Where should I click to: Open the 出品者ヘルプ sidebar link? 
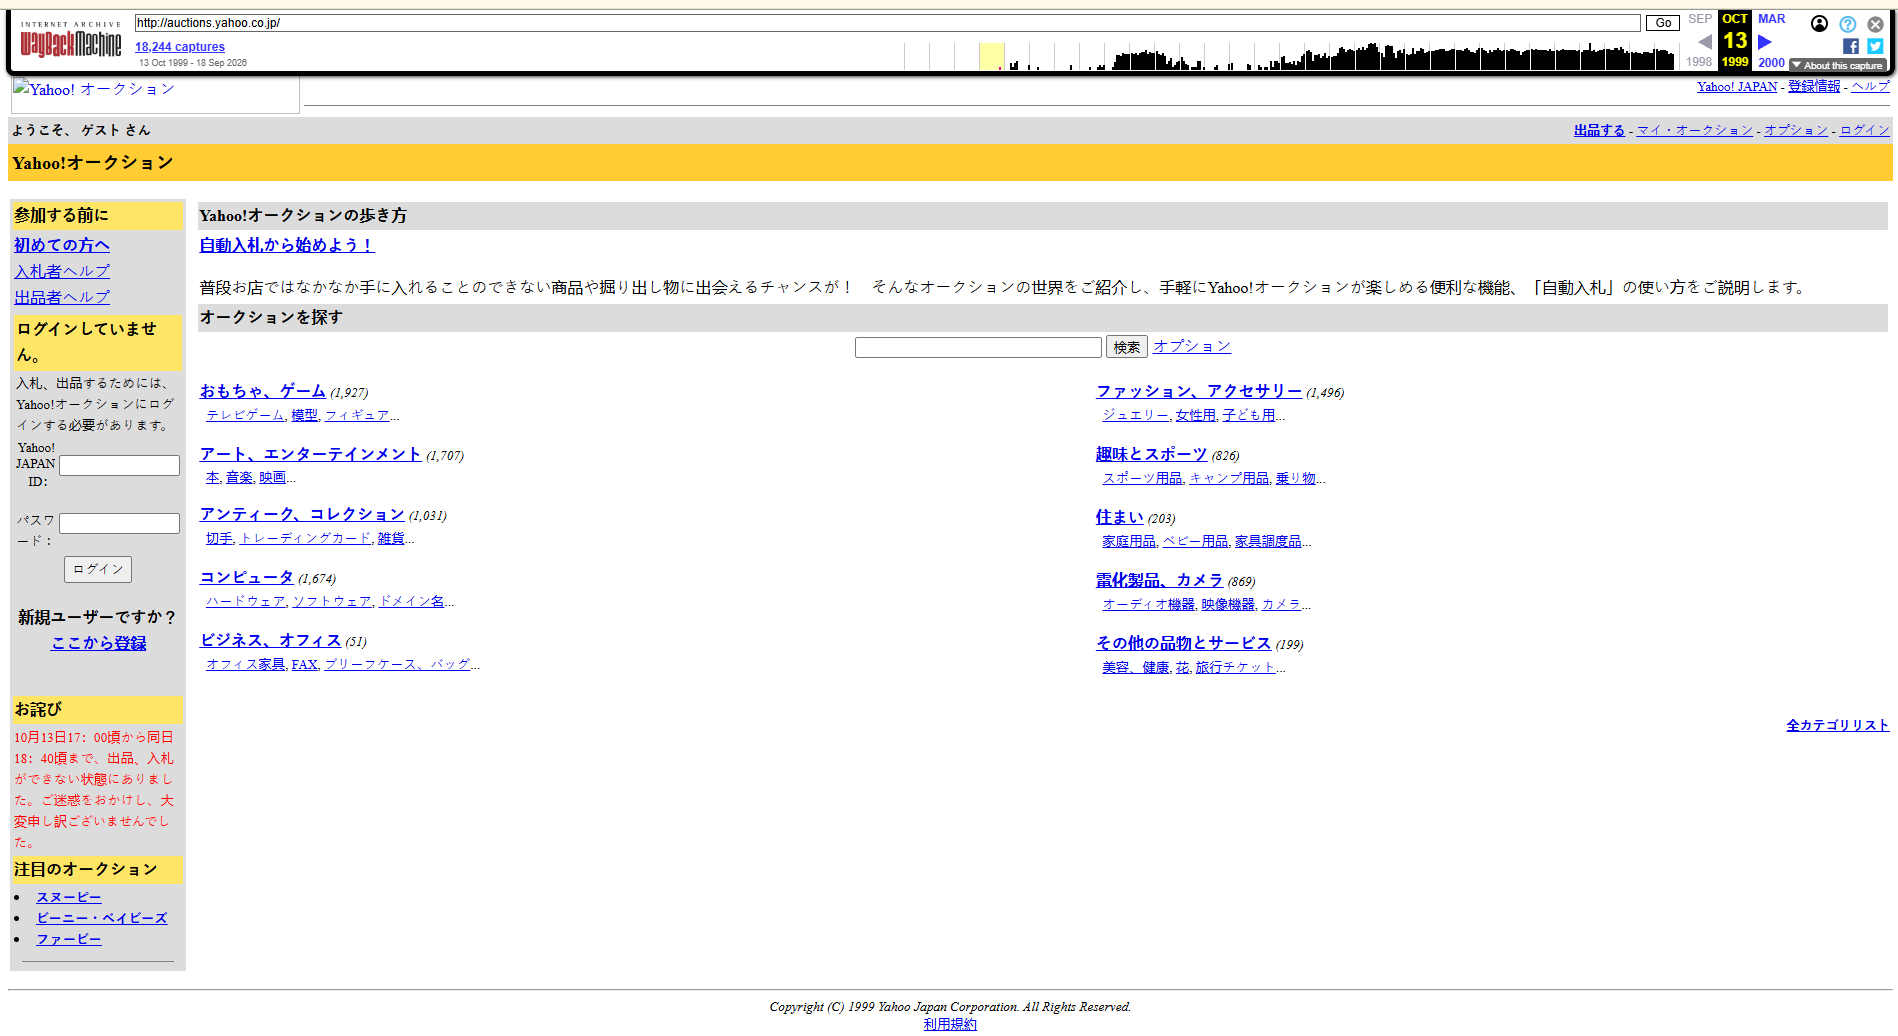62,297
